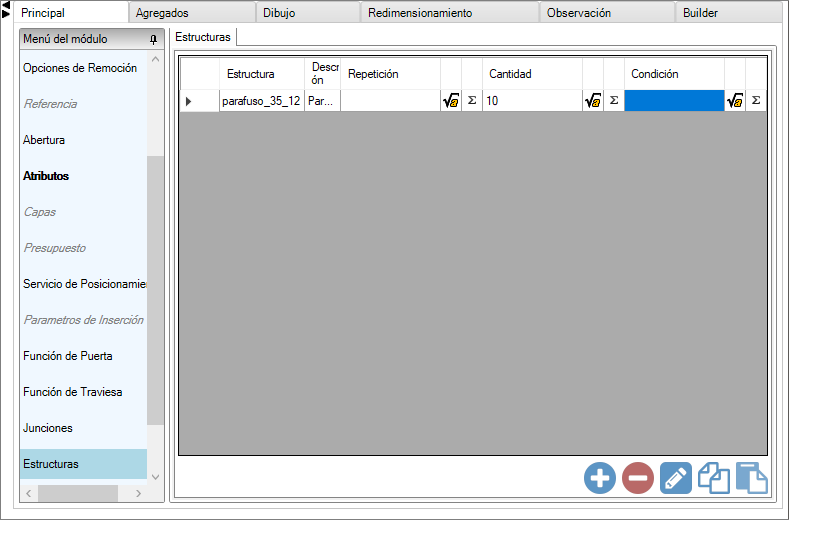Click the horizontal scroll right arrow
This screenshot has height=539, width=815.
(138, 493)
